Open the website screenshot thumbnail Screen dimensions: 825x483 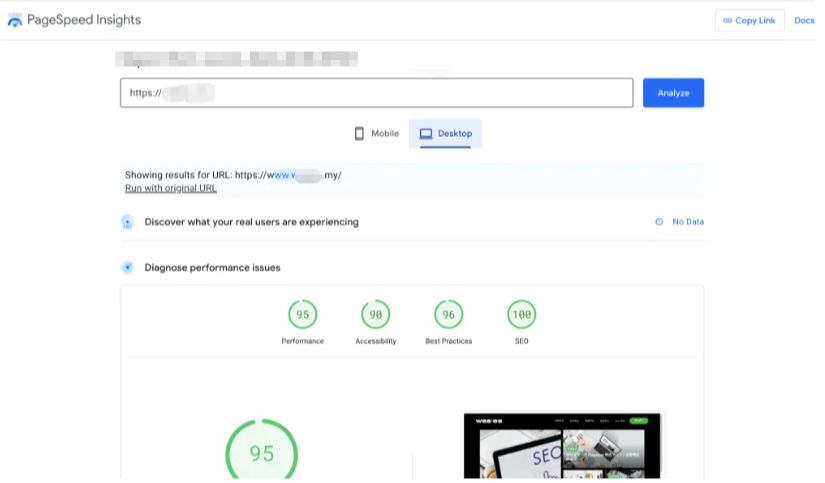[562, 447]
